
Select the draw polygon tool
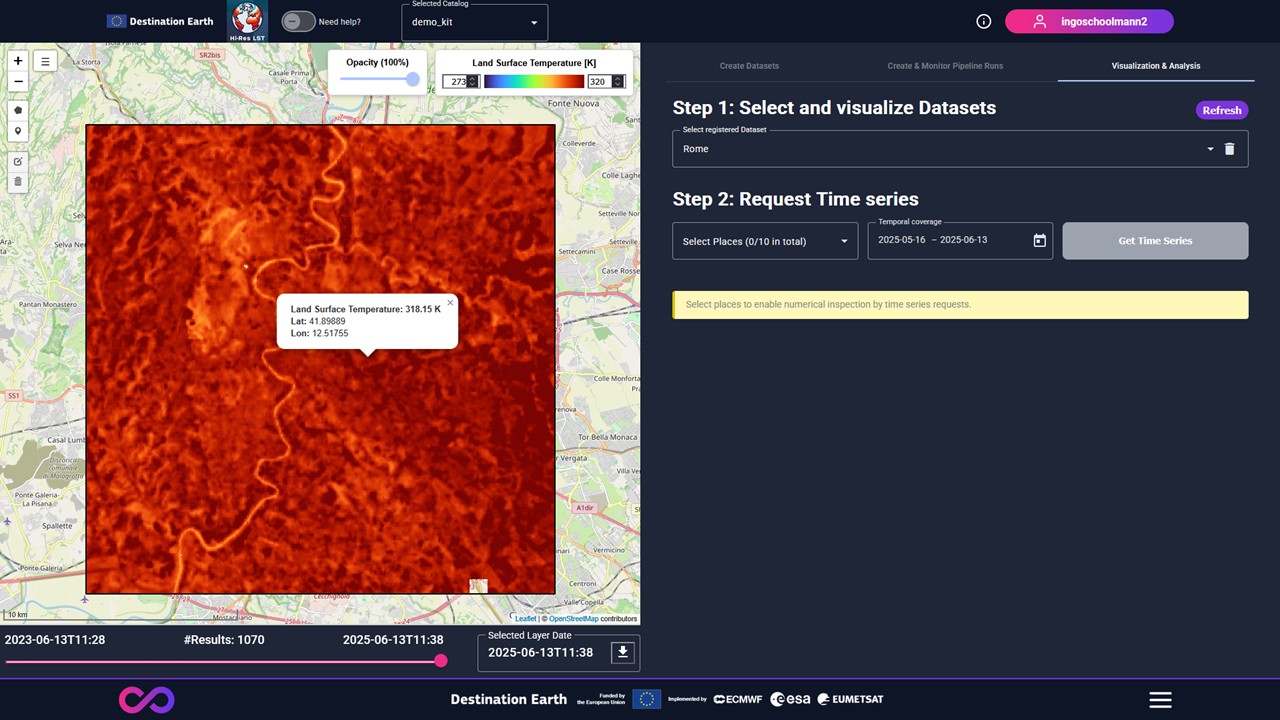click(x=18, y=111)
